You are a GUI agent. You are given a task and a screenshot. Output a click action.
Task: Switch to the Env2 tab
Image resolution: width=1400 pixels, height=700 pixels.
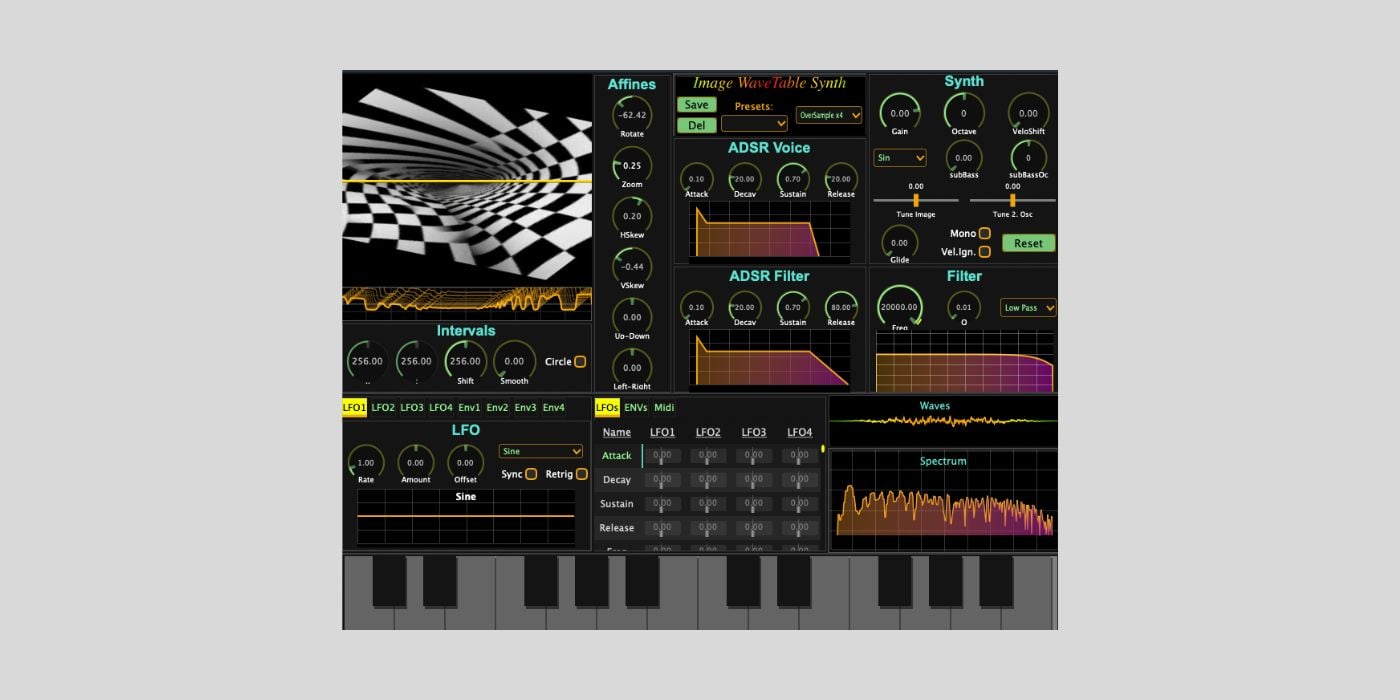497,407
